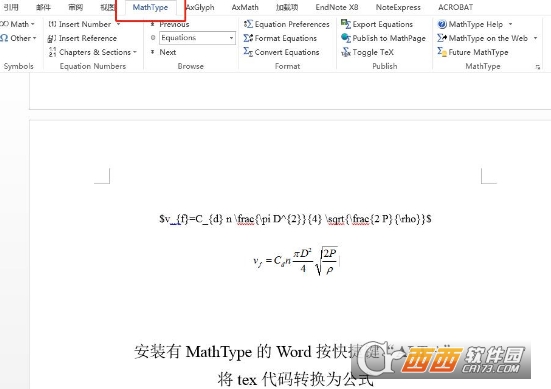Screen dimensions: 551x389
Task: Click the Toggle TeX label
Action: point(373,52)
